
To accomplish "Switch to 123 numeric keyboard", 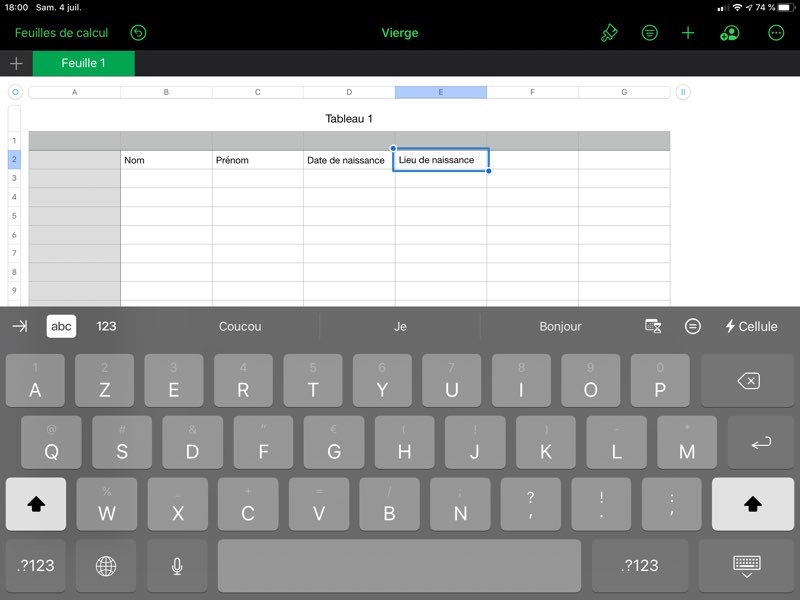I will [x=106, y=326].
